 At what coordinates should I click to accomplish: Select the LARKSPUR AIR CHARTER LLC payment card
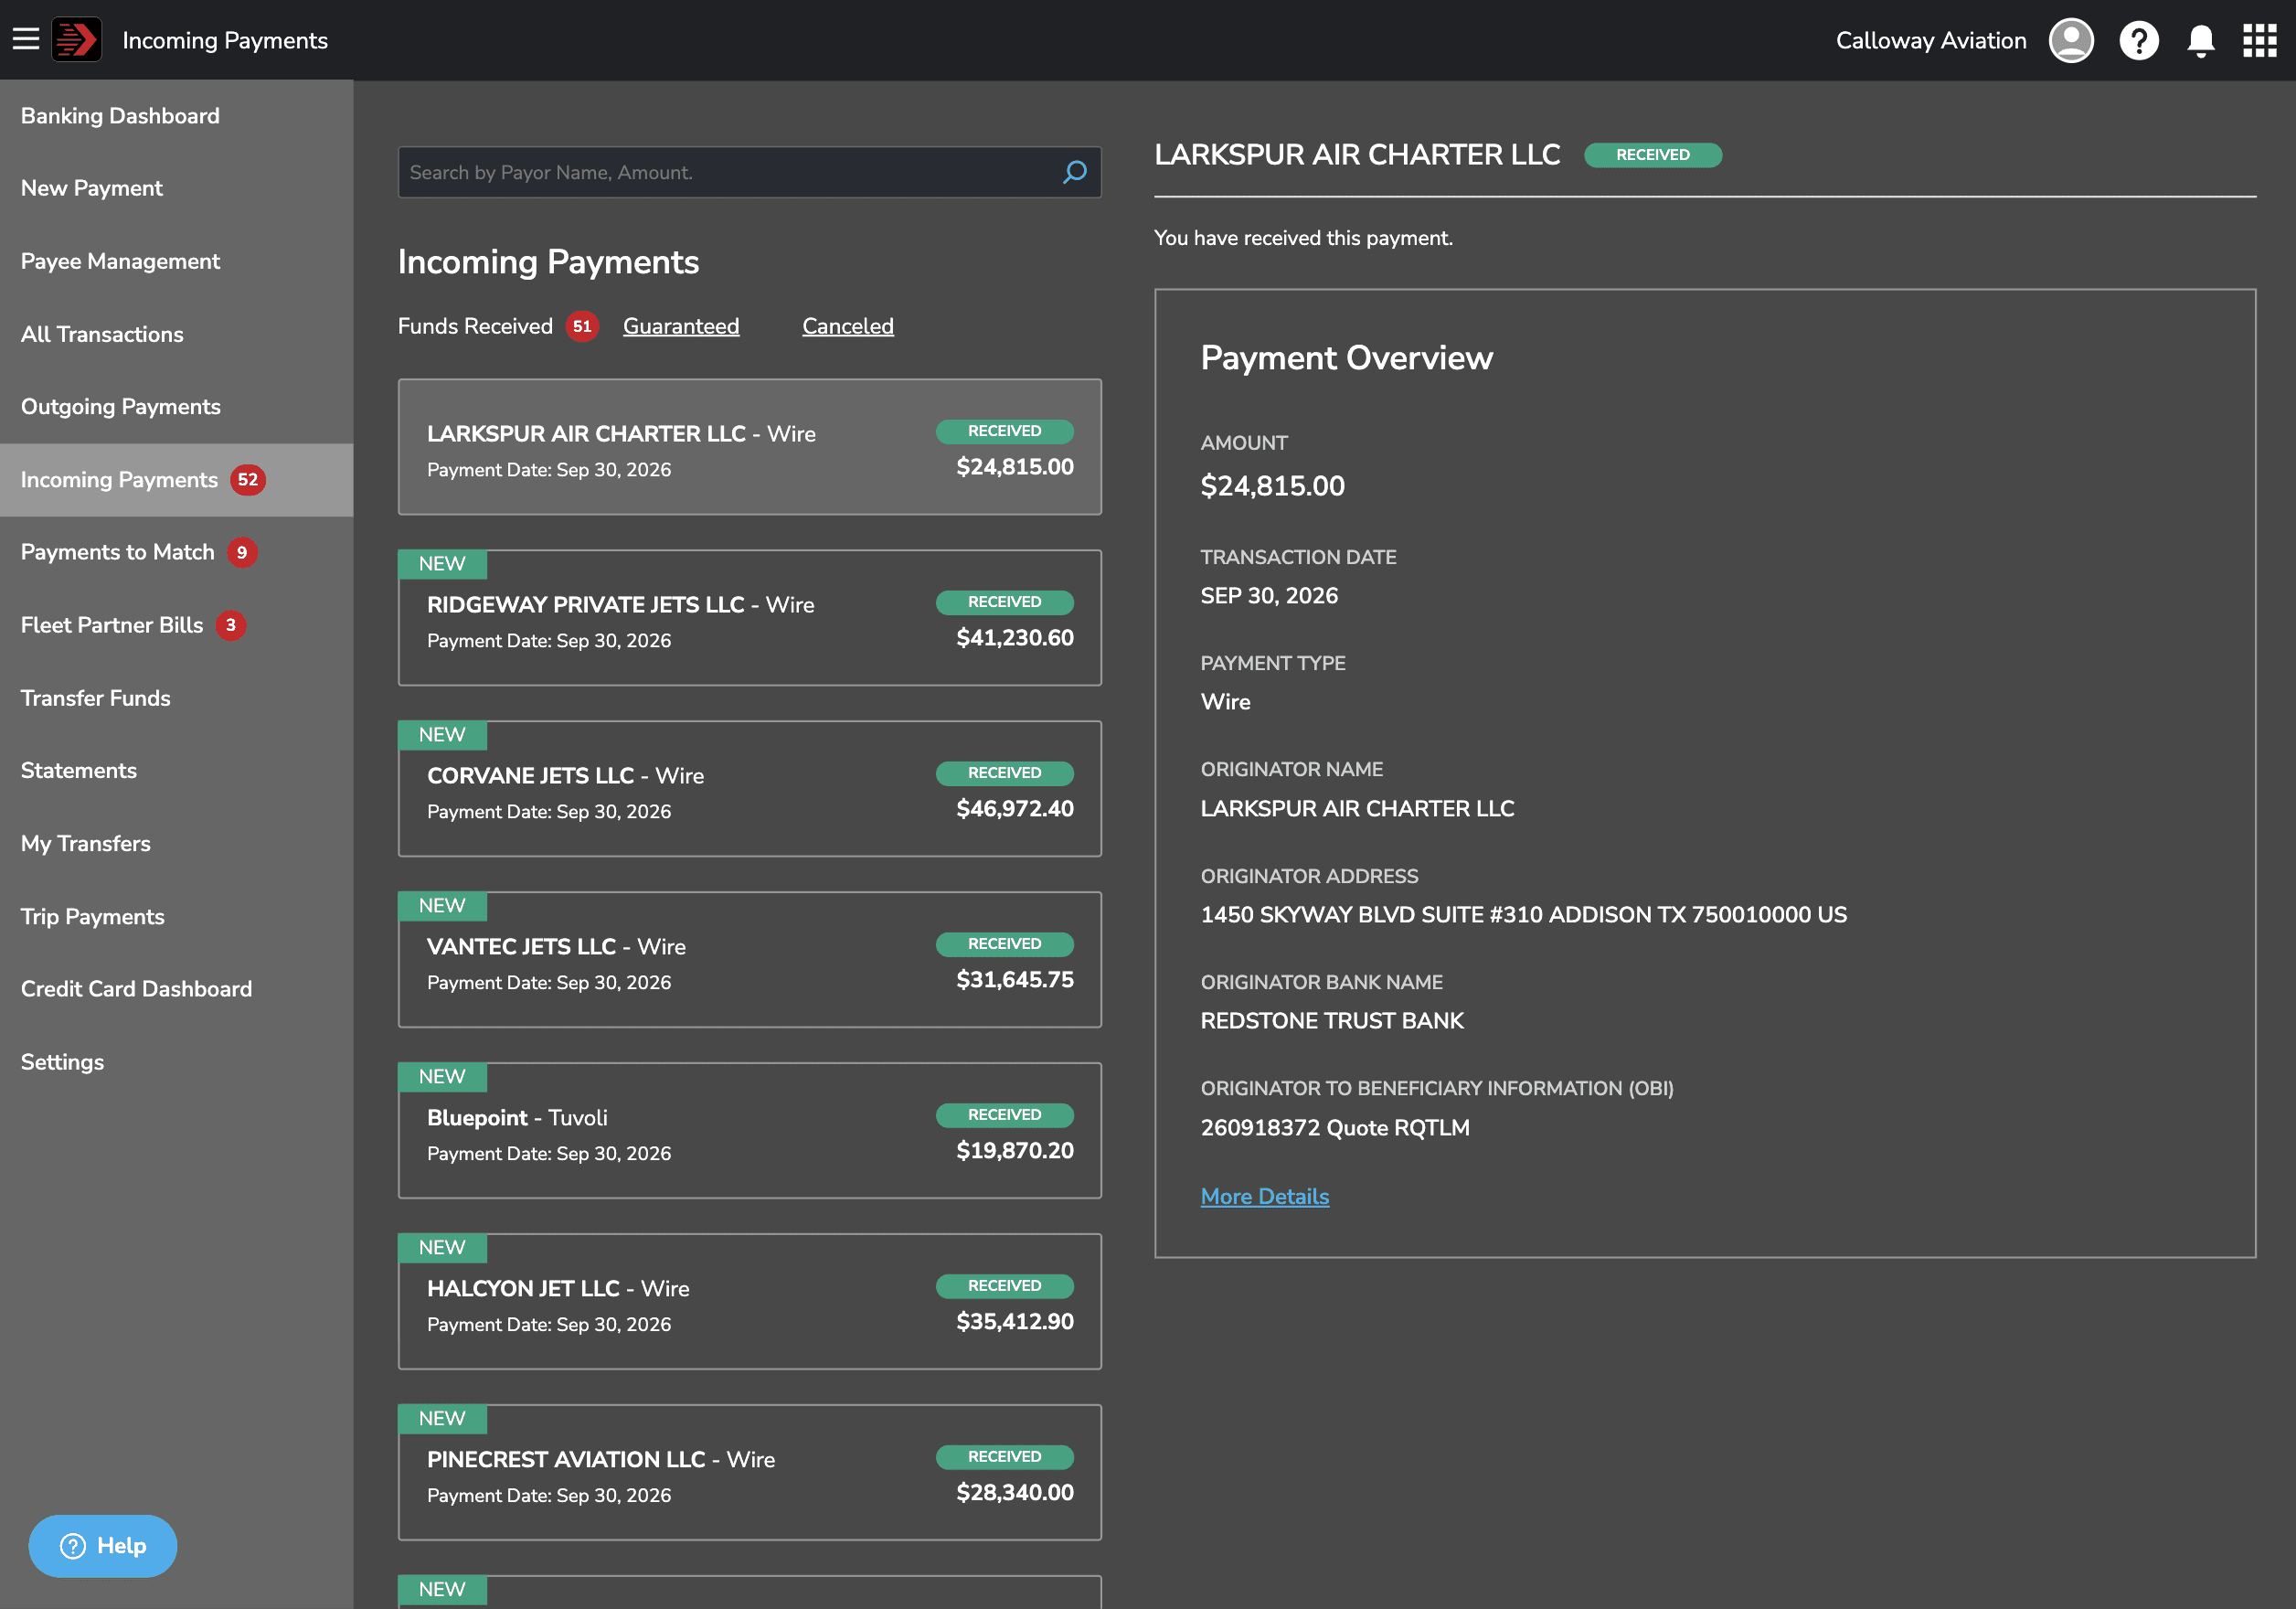click(x=750, y=447)
